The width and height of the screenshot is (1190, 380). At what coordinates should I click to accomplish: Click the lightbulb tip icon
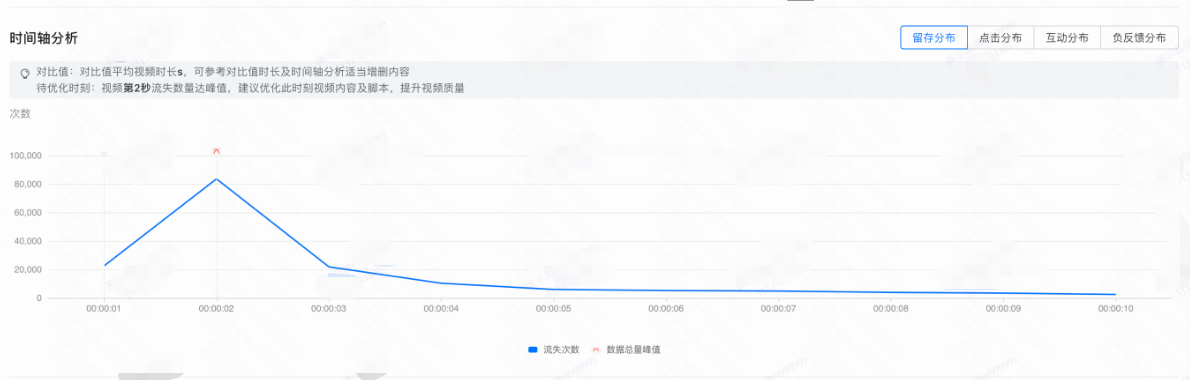tap(24, 73)
